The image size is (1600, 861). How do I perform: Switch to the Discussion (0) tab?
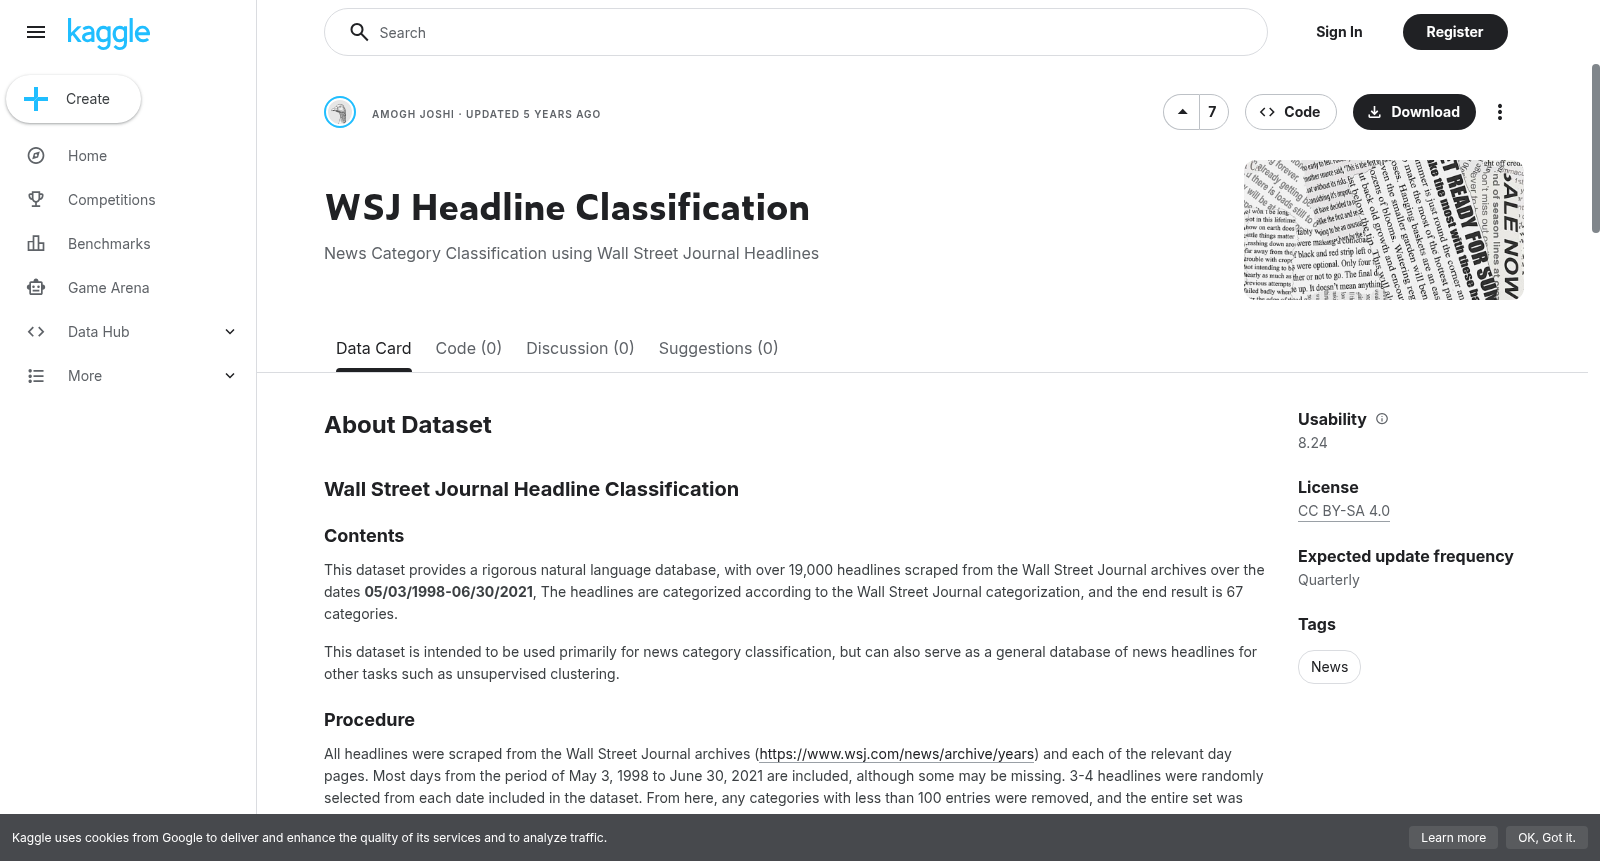(581, 348)
